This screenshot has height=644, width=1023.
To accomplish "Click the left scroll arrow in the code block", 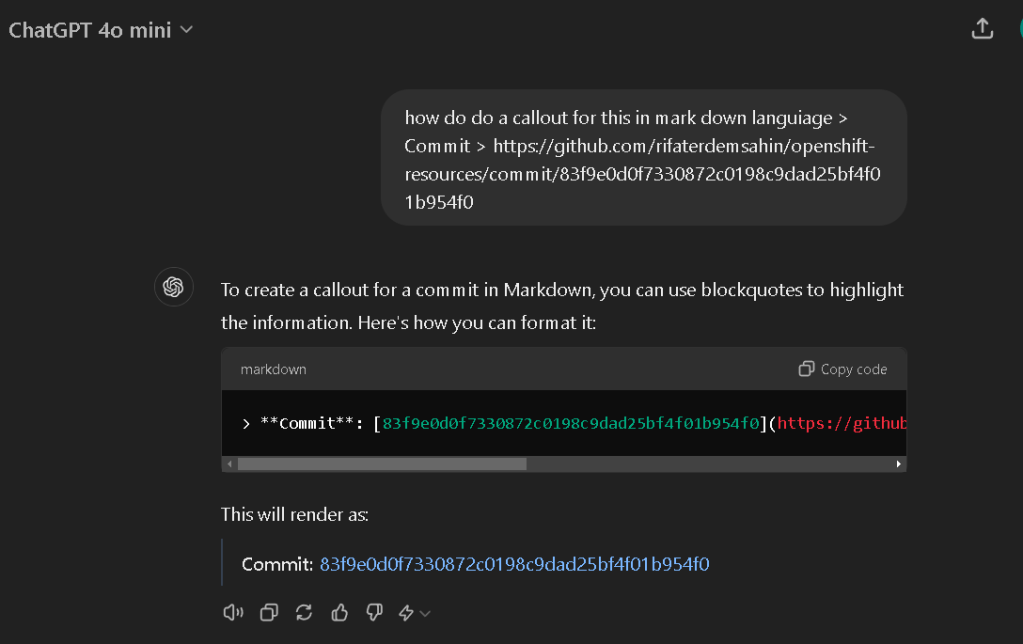I will [x=229, y=464].
